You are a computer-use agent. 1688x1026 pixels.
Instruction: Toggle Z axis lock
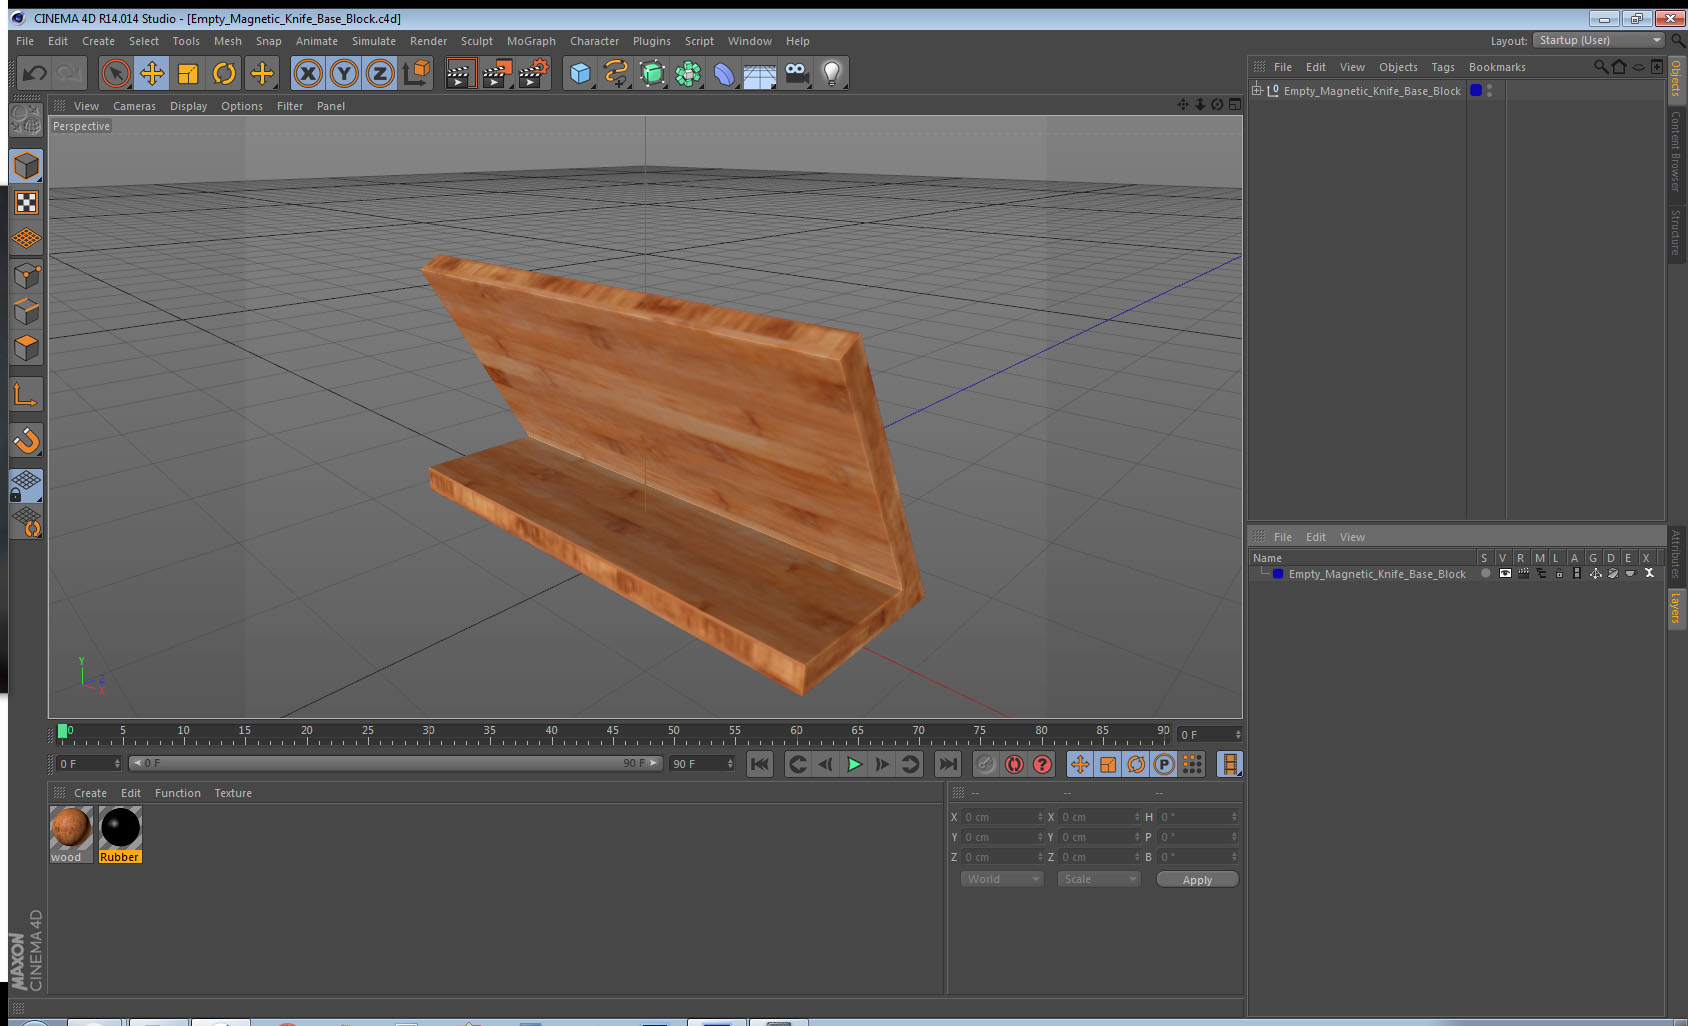[380, 73]
